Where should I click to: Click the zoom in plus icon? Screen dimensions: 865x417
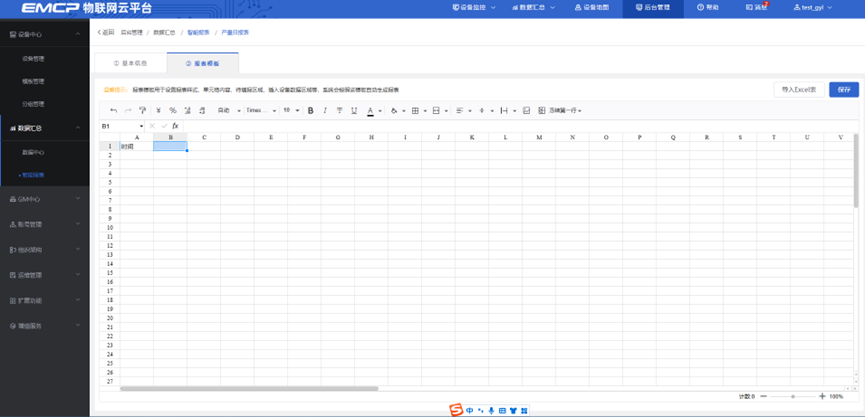pos(822,396)
